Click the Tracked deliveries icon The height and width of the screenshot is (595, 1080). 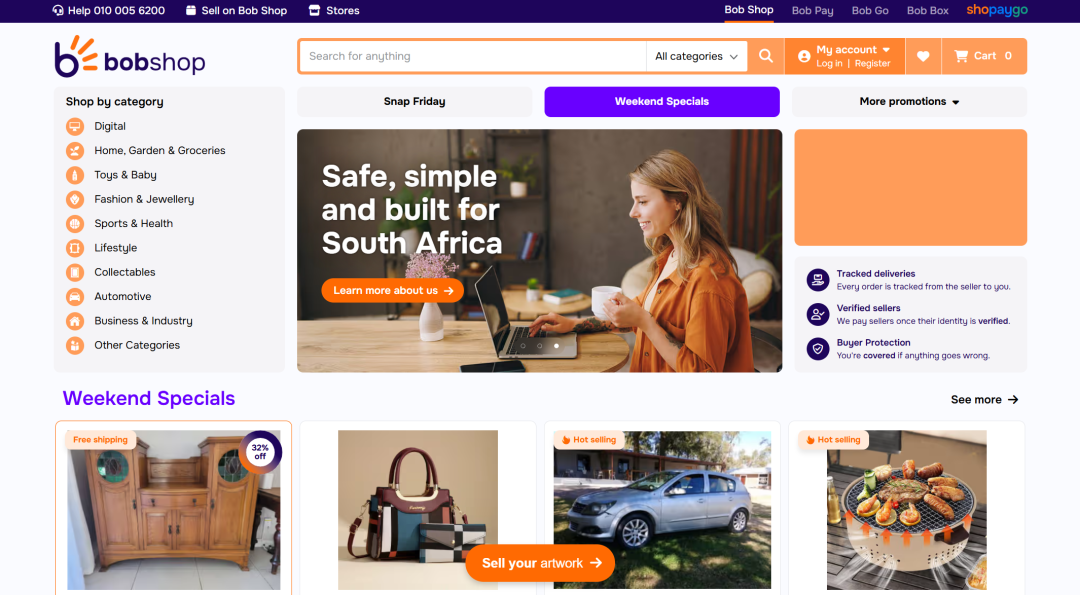[818, 280]
